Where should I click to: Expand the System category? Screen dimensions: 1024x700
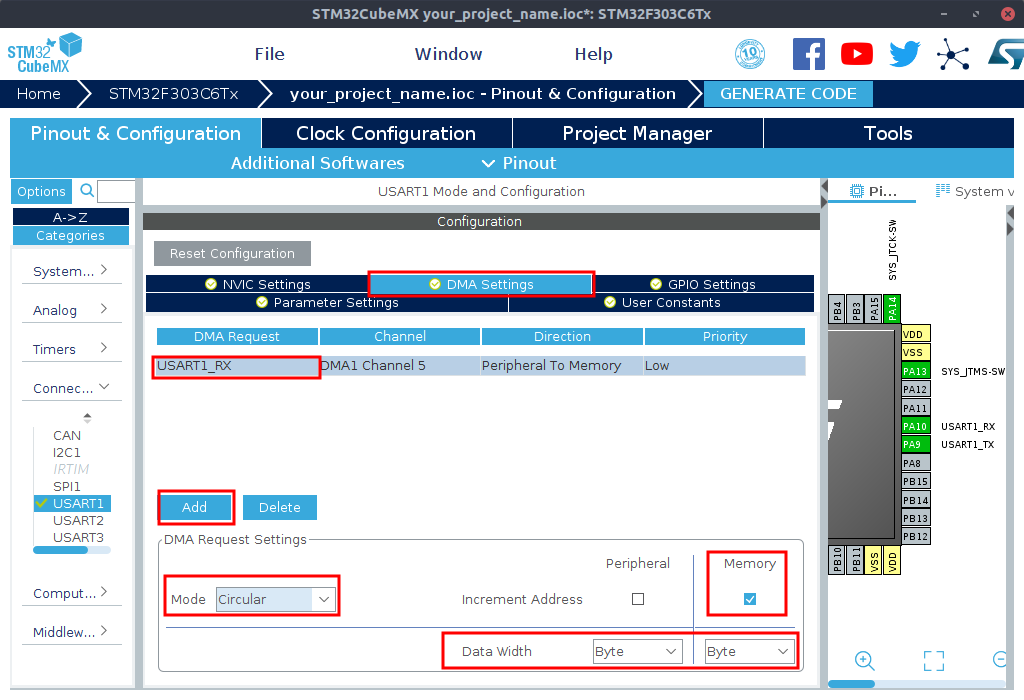[71, 270]
